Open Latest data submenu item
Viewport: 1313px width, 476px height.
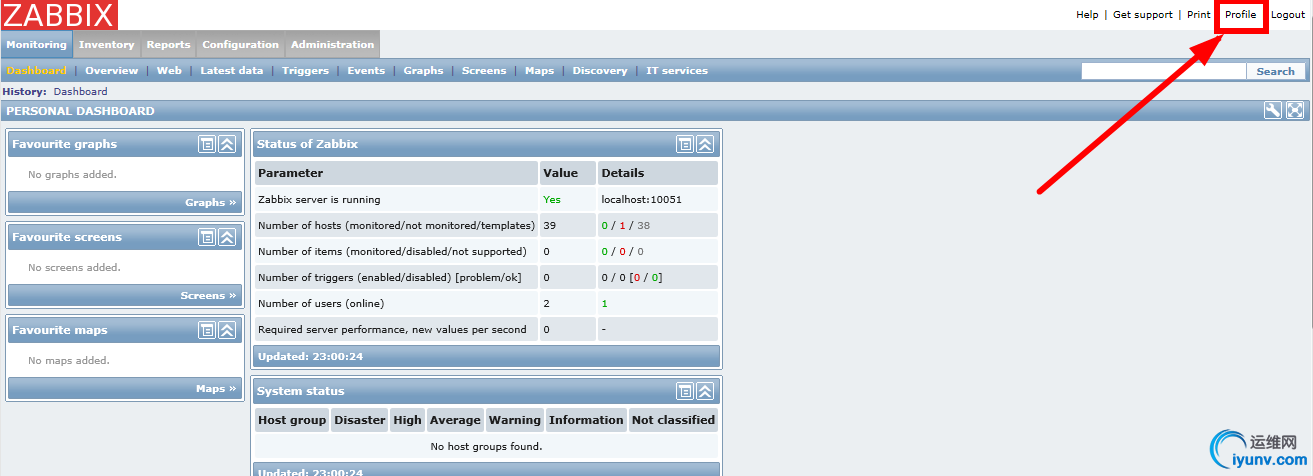pyautogui.click(x=231, y=71)
